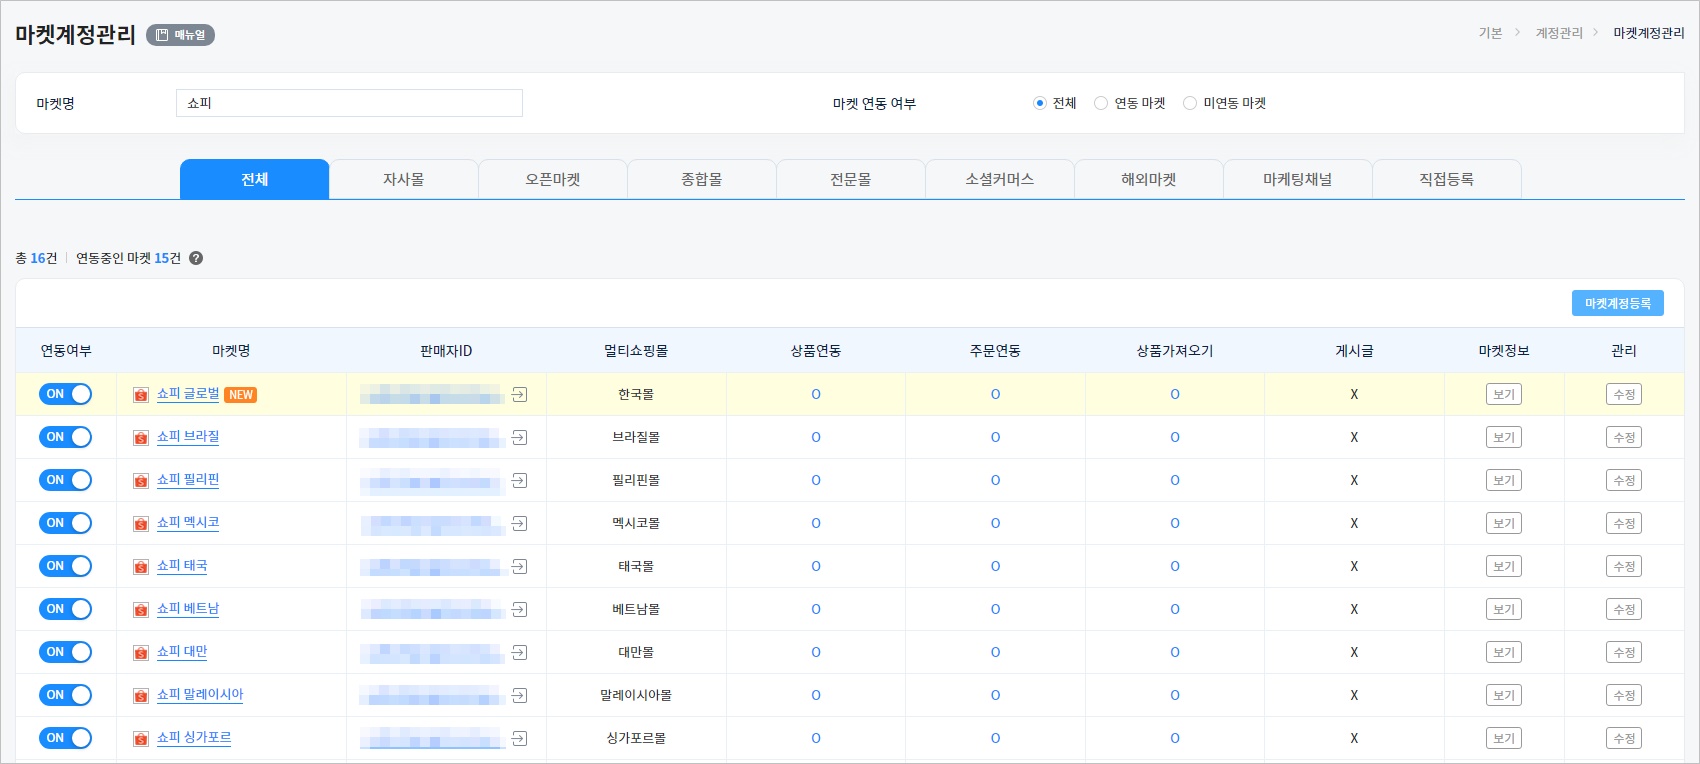Click Shopee logo icon in 쇼피 태국 row
1700x764 pixels.
click(141, 567)
